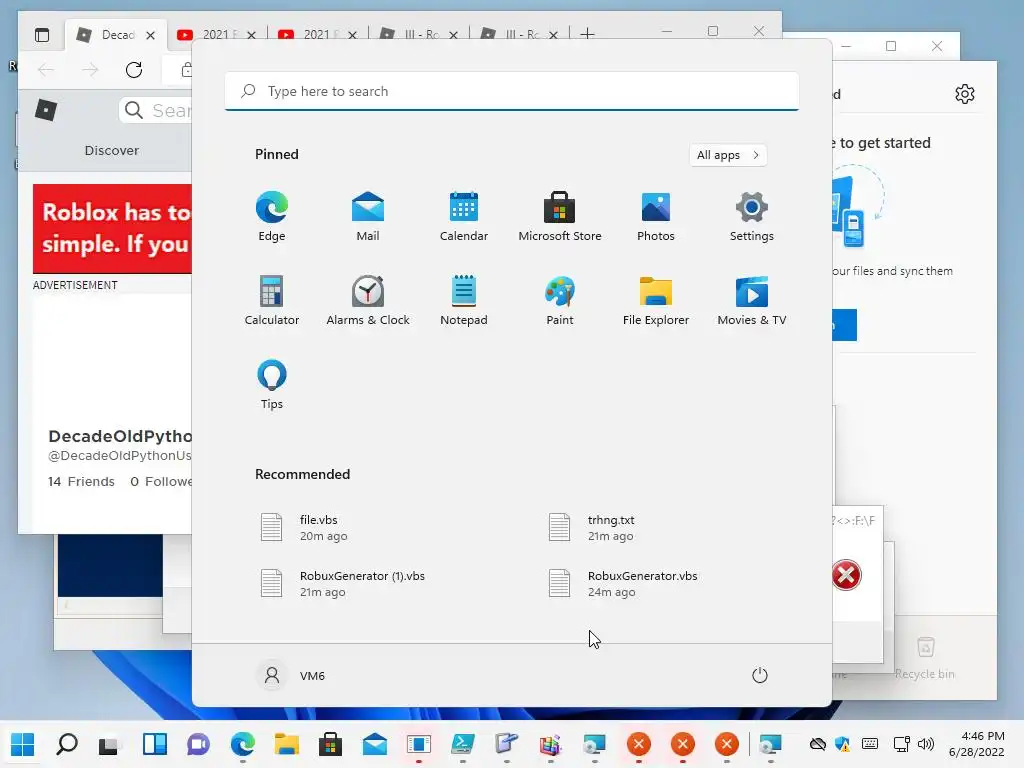Click the Power button in Start menu
The image size is (1024, 768).
pos(760,675)
